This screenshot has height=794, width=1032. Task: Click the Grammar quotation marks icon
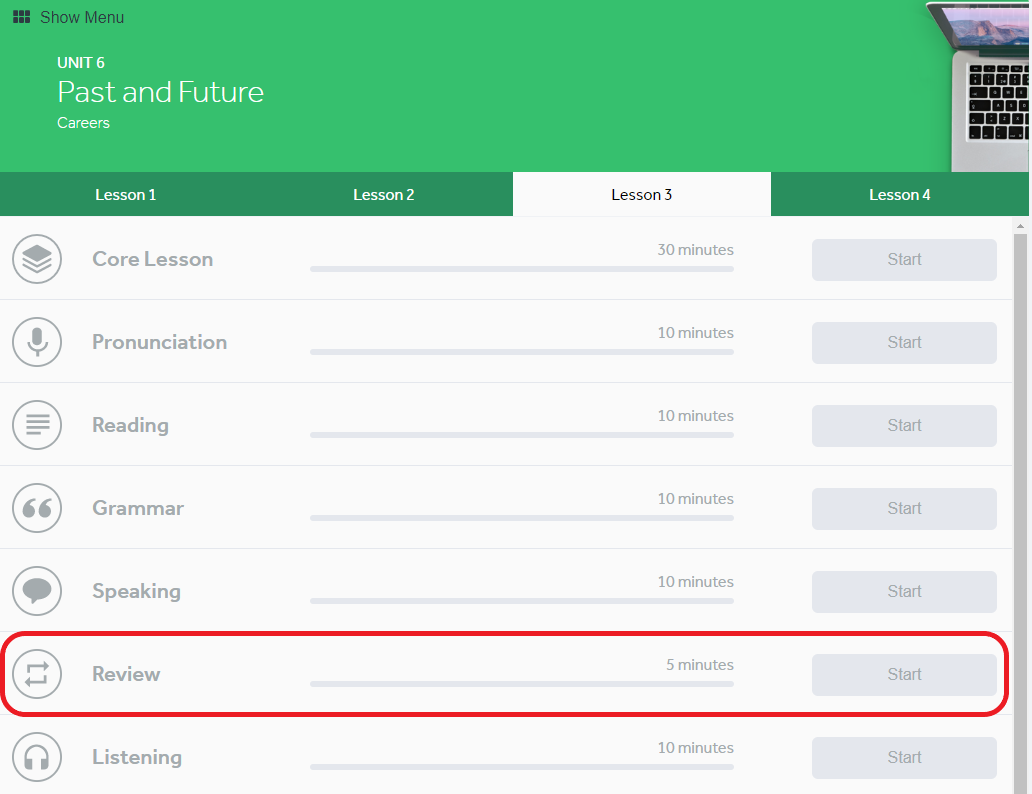coord(37,508)
